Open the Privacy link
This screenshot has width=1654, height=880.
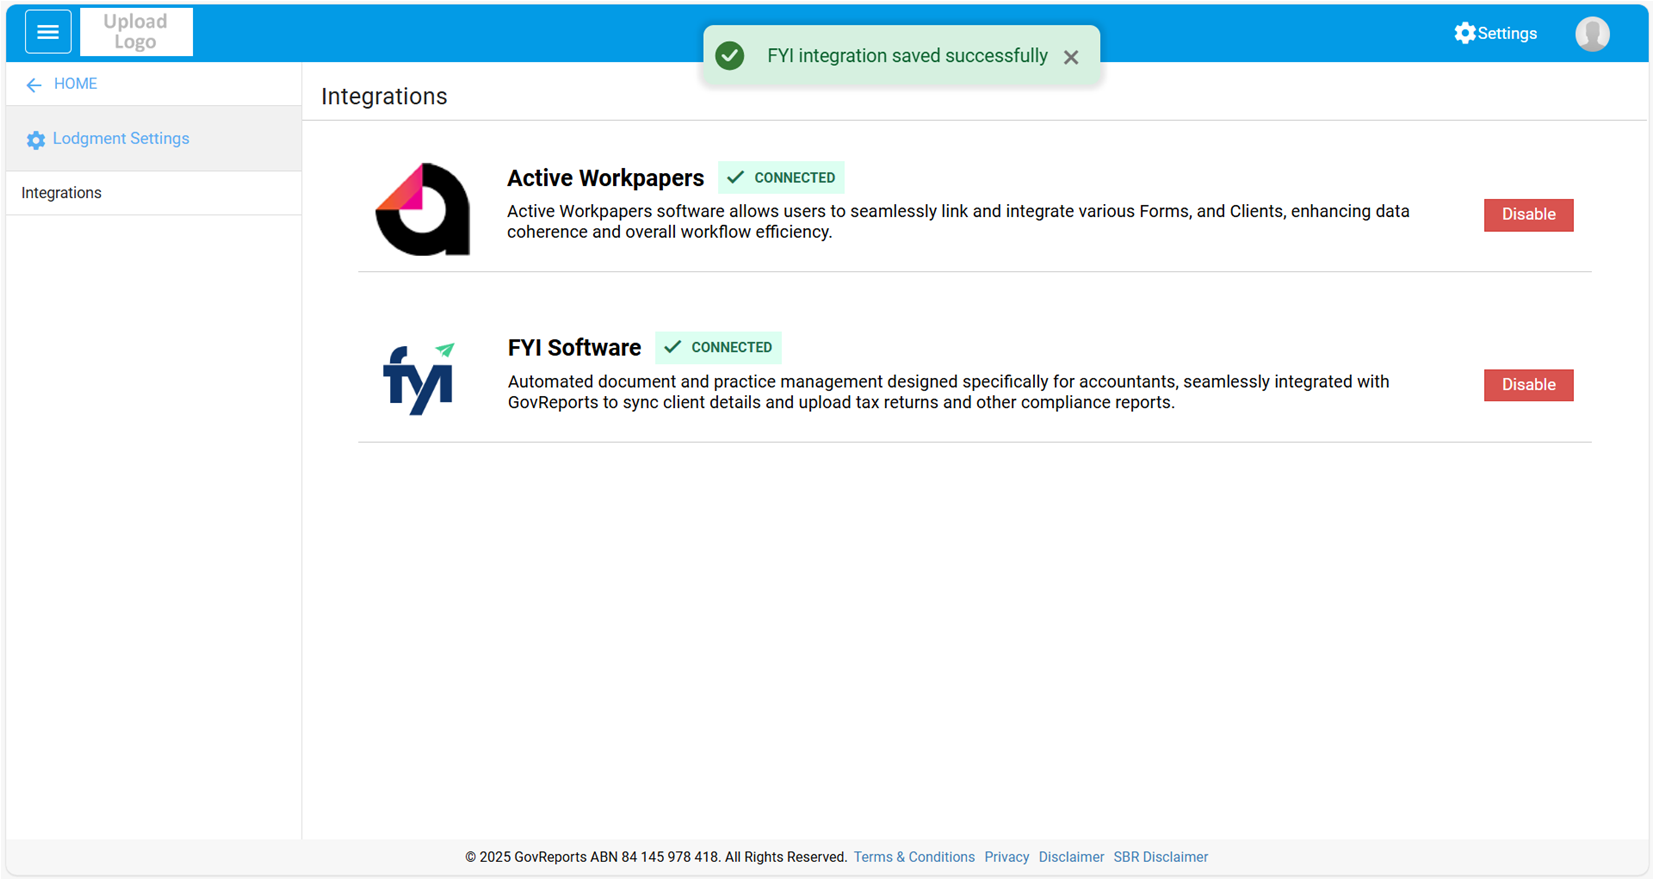tap(1006, 857)
